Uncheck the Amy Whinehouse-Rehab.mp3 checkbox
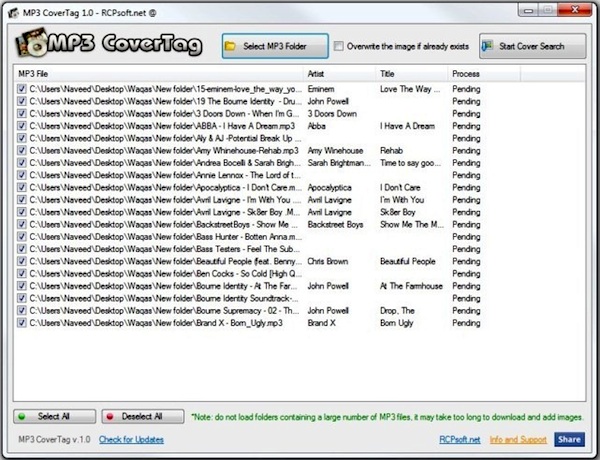600x460 pixels. click(x=21, y=150)
